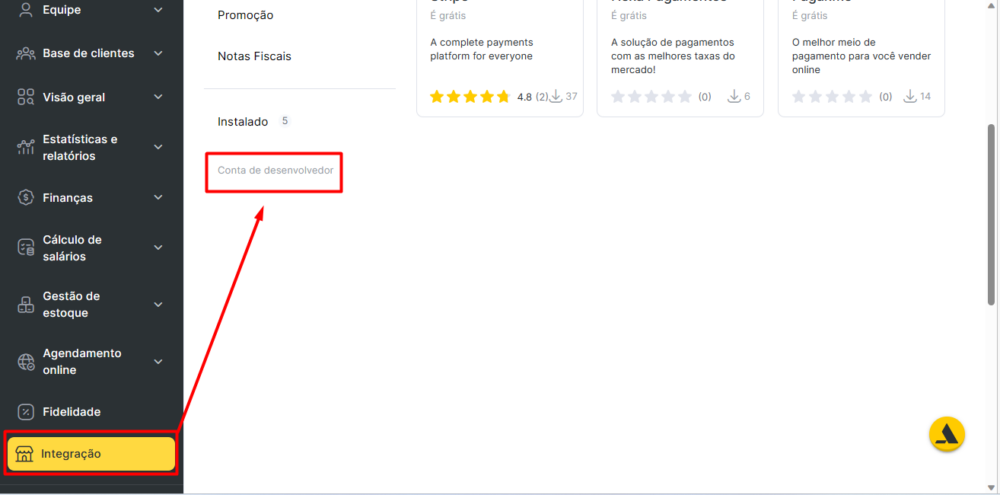The image size is (1000, 495).
Task: Click the Base de clientes people icon
Action: (26, 53)
